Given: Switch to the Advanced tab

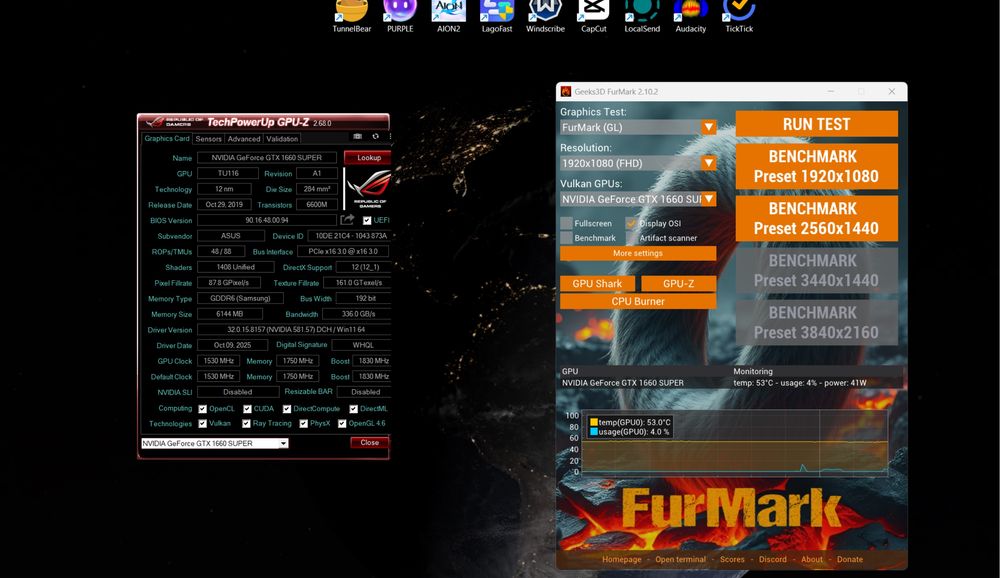Looking at the screenshot, I should click(x=244, y=138).
